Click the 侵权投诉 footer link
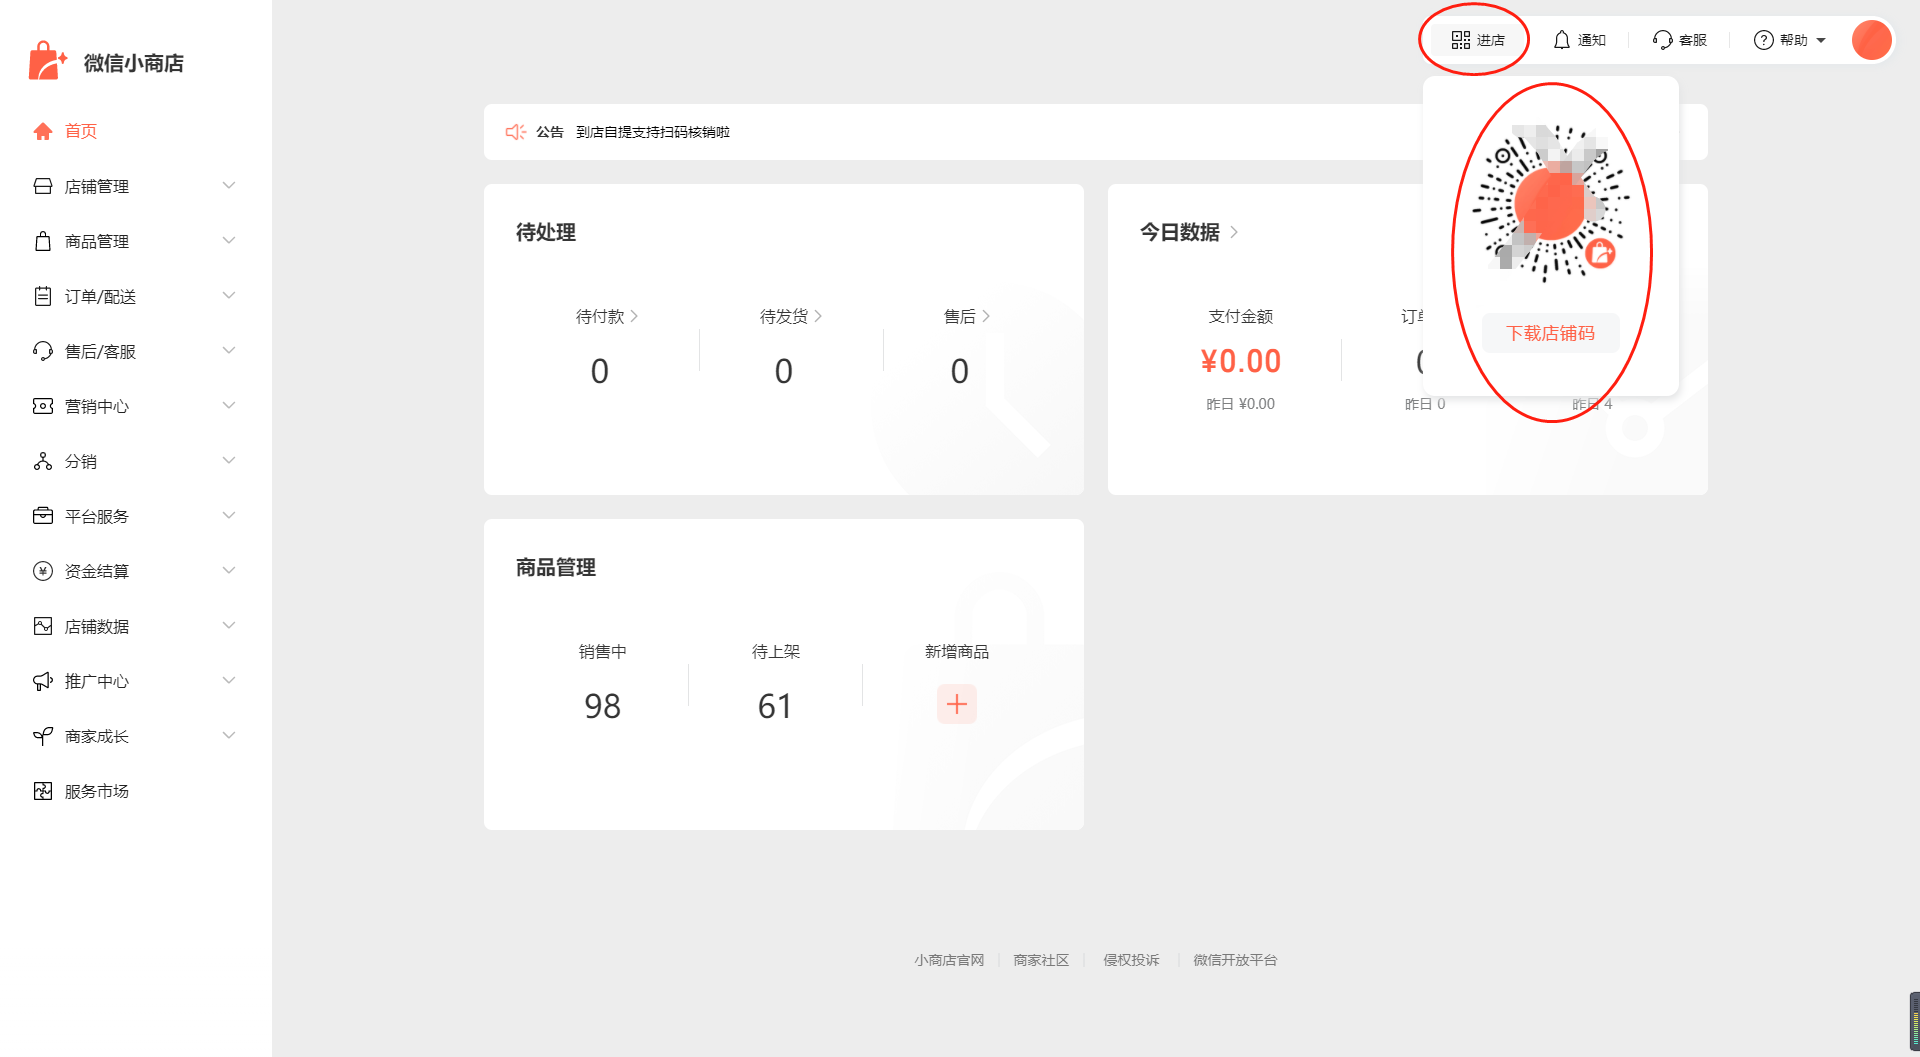Viewport: 1920px width, 1057px height. tap(1131, 960)
